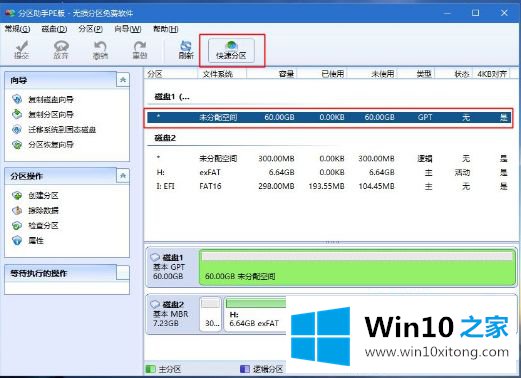Click the 重做 (redo) toolbar icon
Viewport: 521px width, 378px height.
tap(140, 49)
